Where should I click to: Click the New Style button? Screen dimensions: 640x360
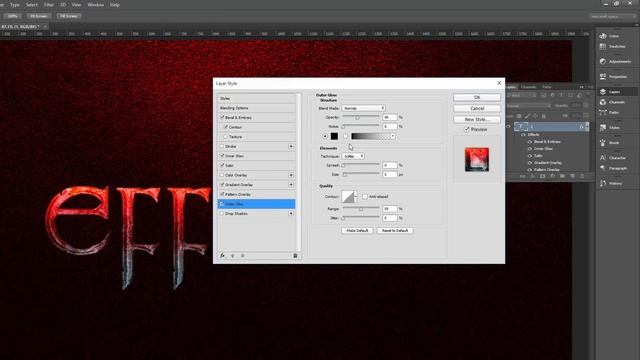[477, 120]
